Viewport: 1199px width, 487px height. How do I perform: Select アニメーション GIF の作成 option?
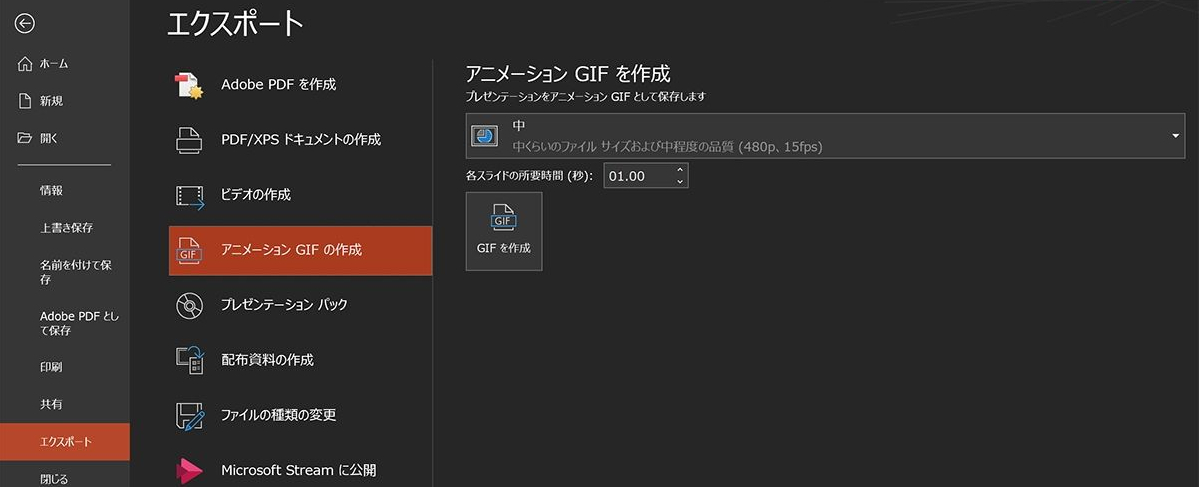(x=301, y=251)
